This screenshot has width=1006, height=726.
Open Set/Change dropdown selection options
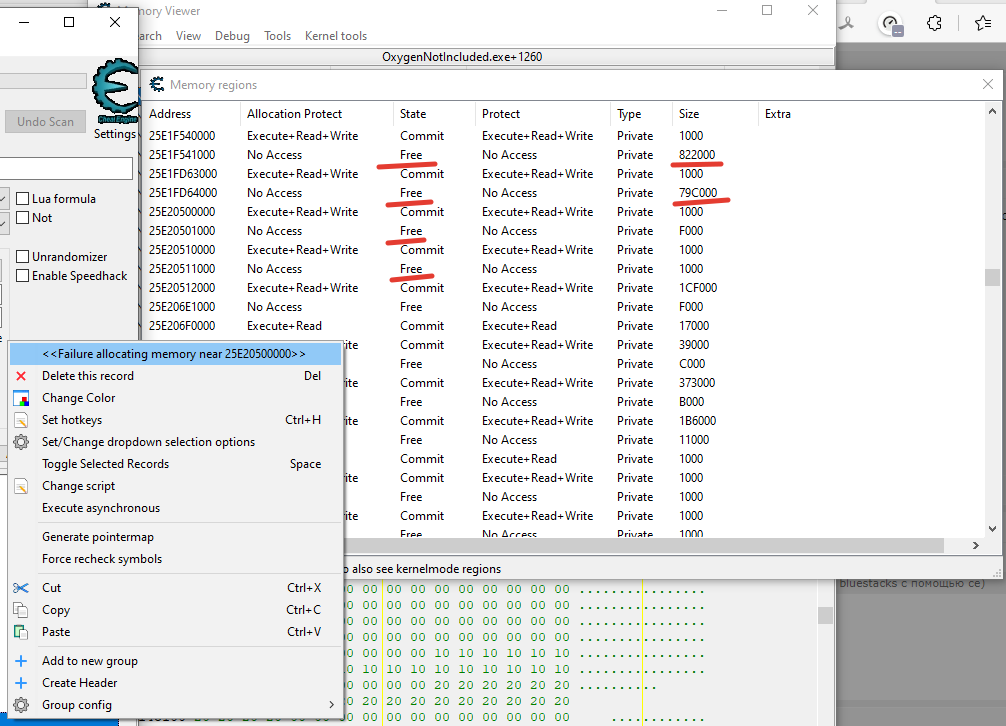(148, 442)
